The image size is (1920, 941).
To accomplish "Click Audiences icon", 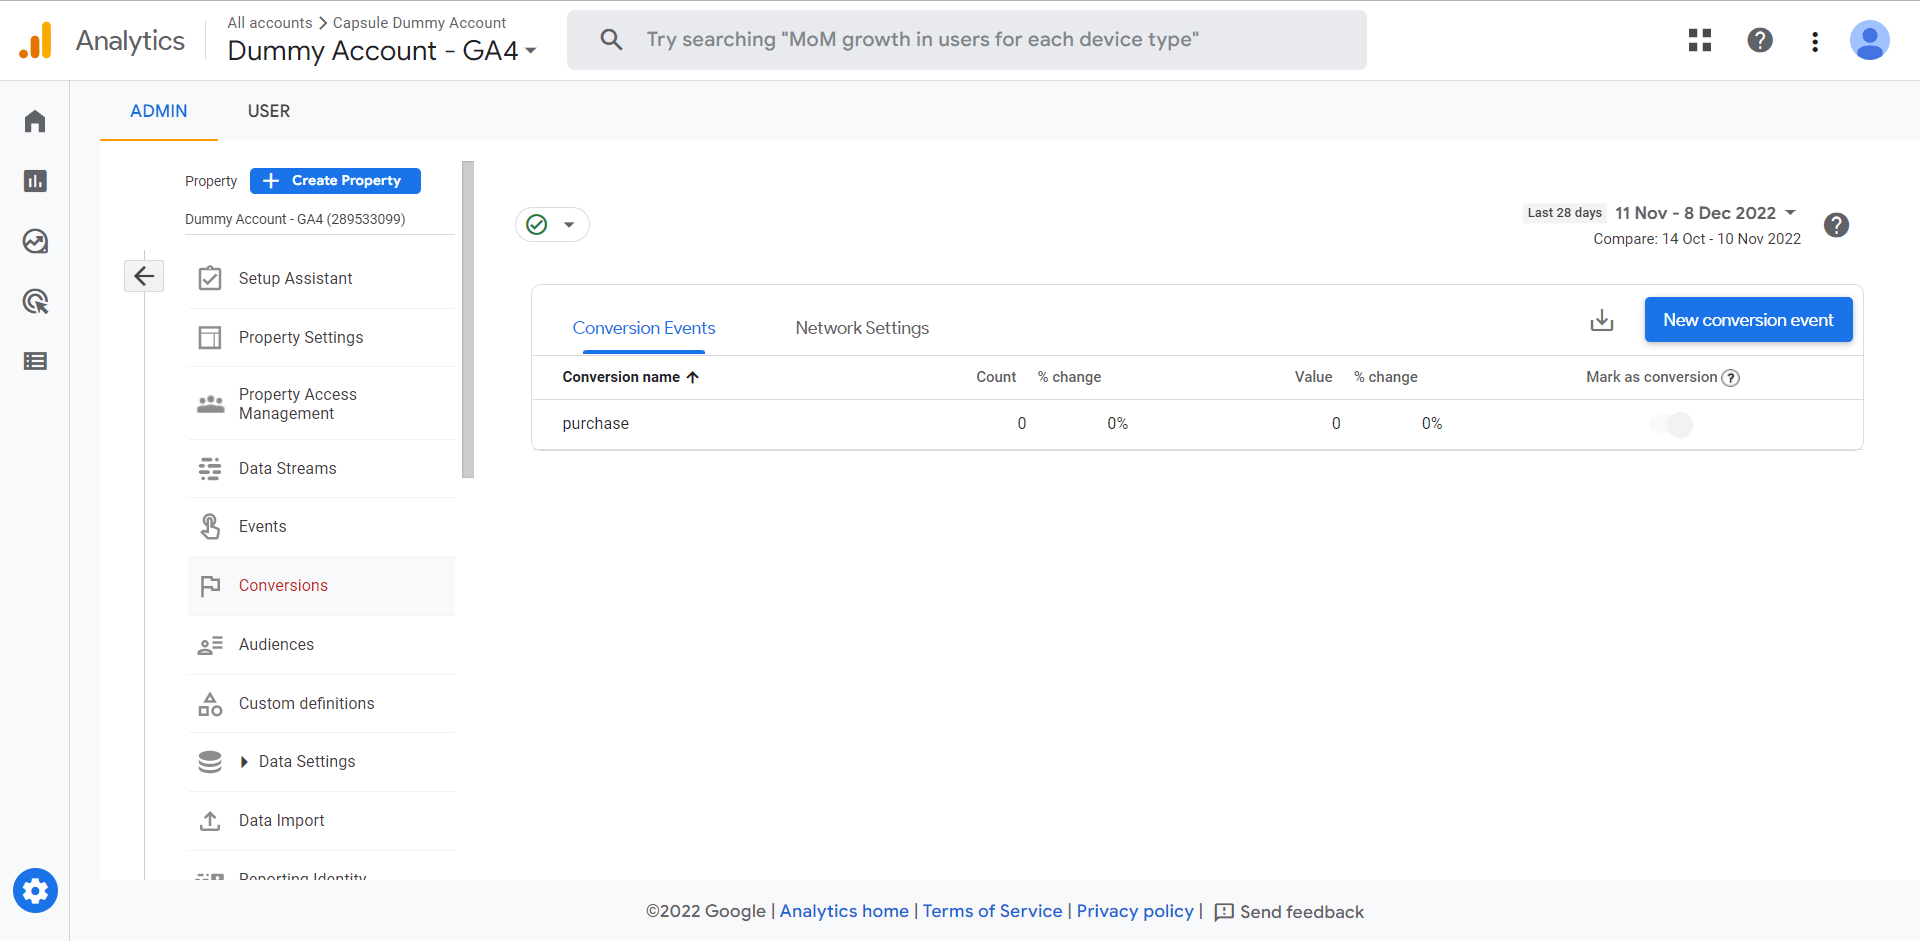I will (x=210, y=645).
